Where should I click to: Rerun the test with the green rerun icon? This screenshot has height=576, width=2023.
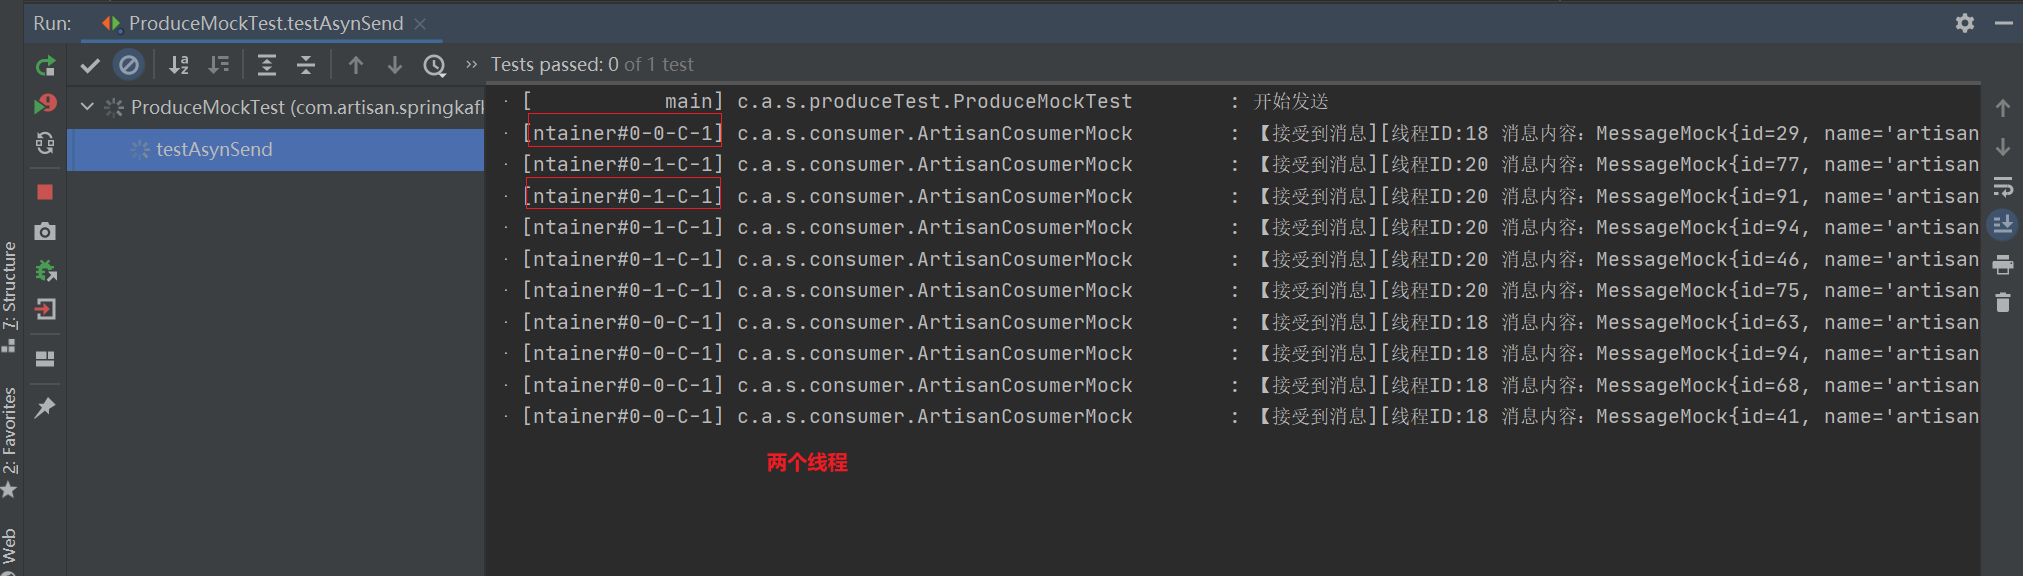pyautogui.click(x=45, y=66)
